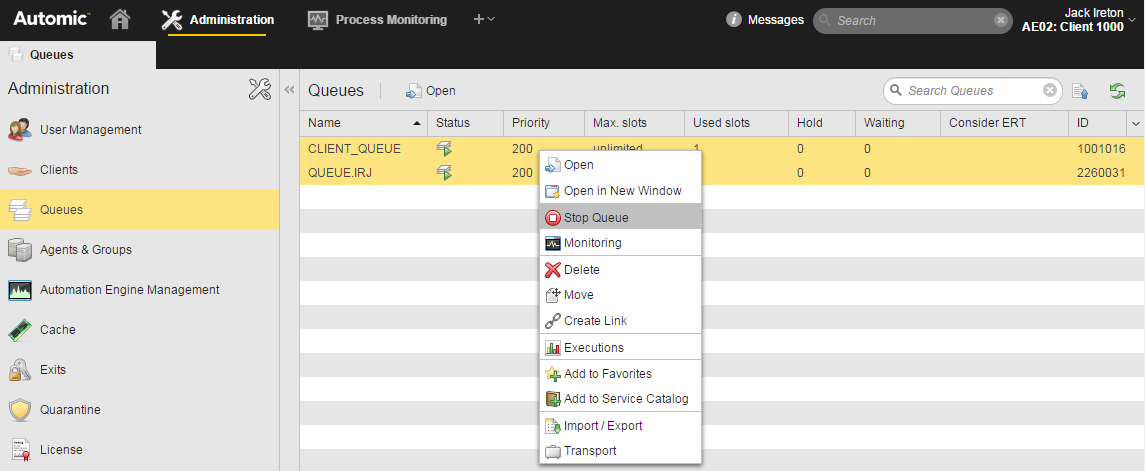
Task: Expand the Jack Ireton user menu
Action: coord(1132,19)
